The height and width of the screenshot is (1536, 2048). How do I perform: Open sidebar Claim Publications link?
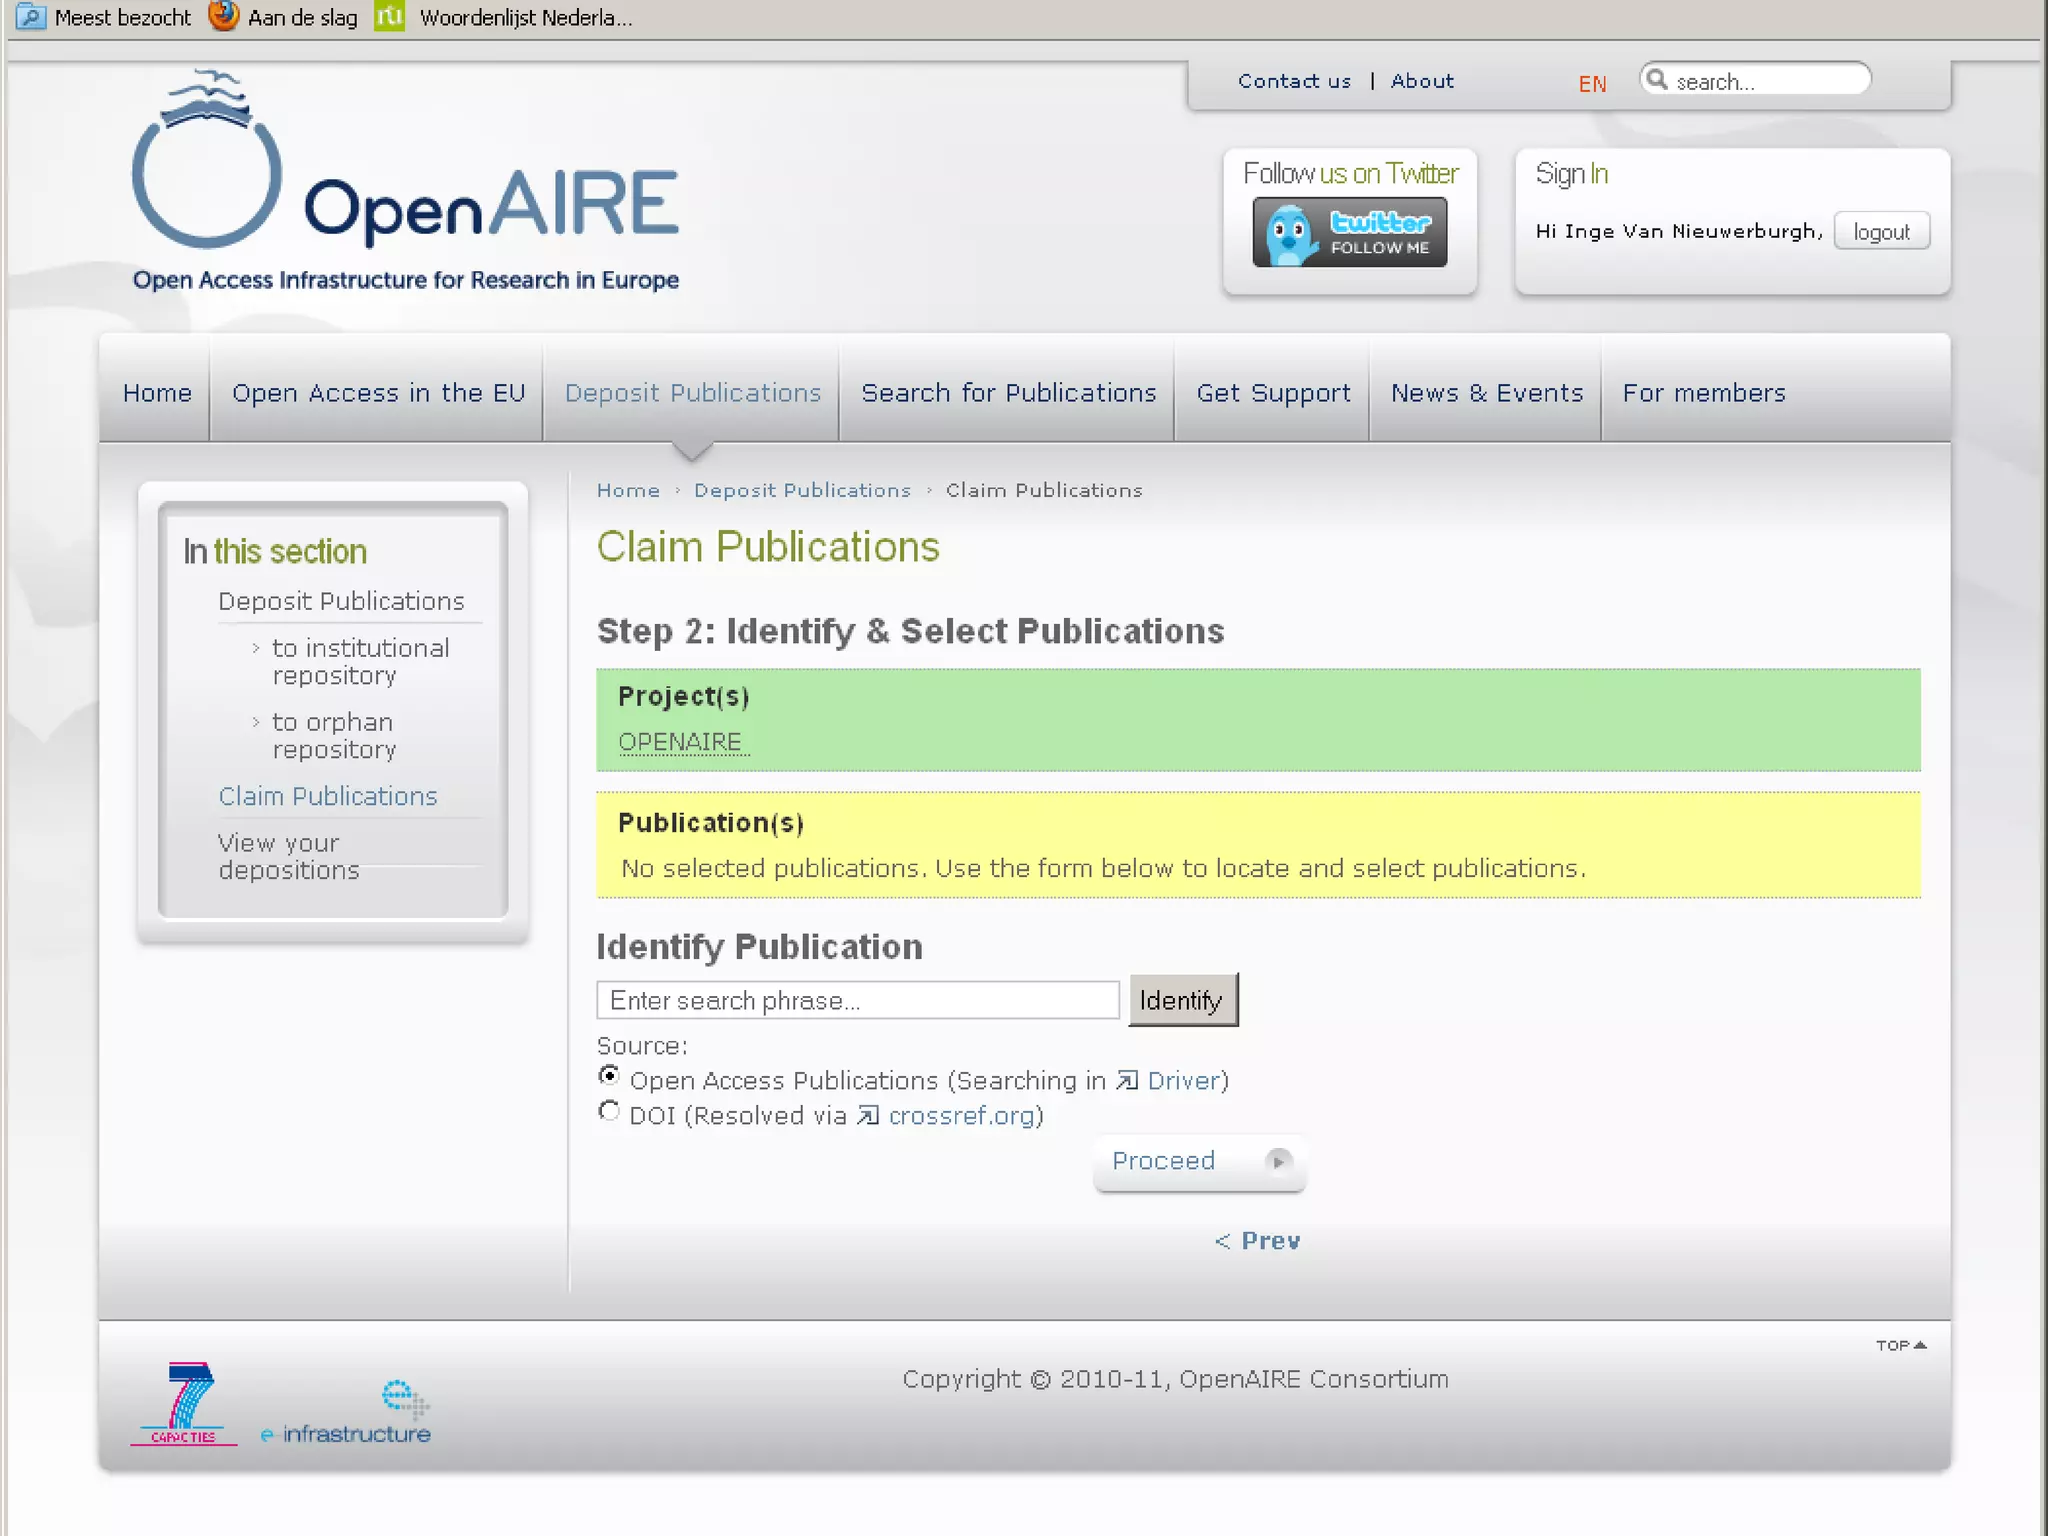point(328,796)
